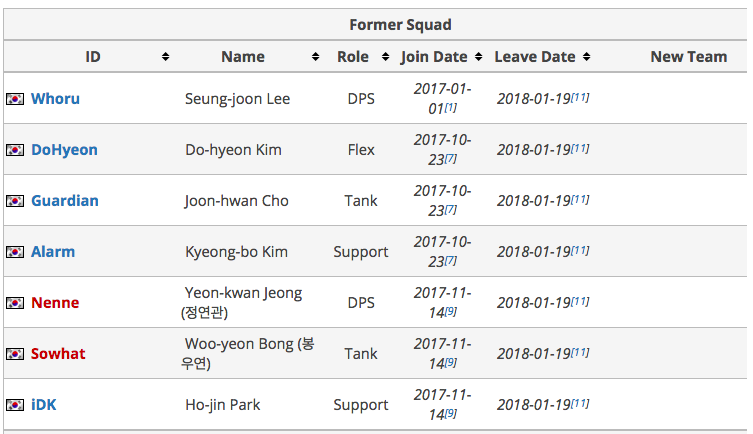This screenshot has height=434, width=753.
Task: Open the DoHyeon player link
Action: tap(64, 150)
